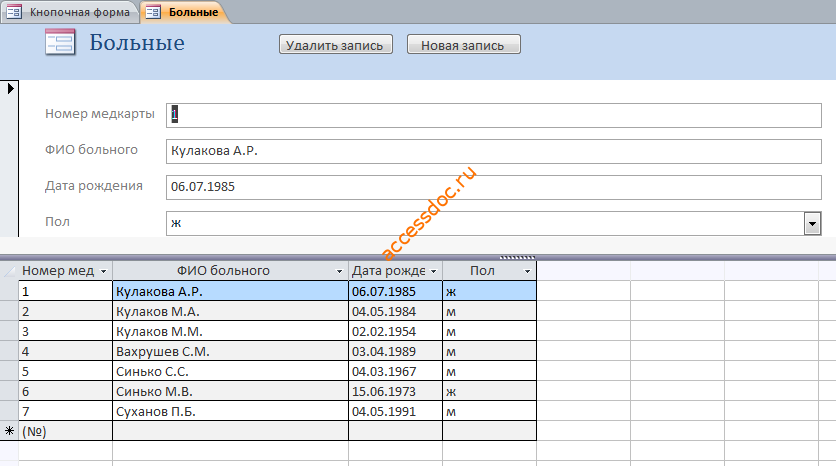Viewport: 836px width, 466px height.
Task: Click the Номер мед cell with value 4
Action: [66, 351]
